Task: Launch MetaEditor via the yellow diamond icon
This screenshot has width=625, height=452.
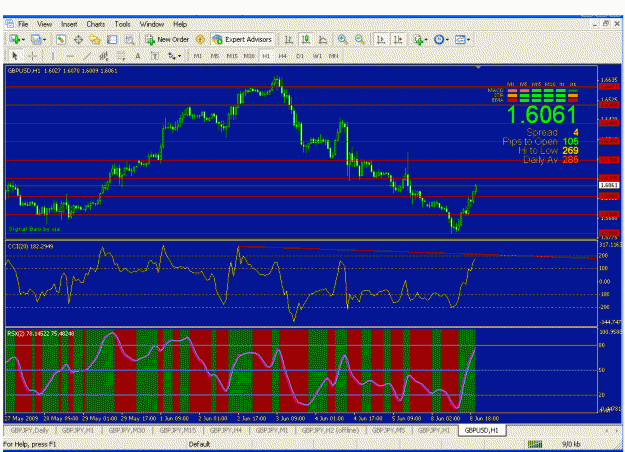Action: 200,39
